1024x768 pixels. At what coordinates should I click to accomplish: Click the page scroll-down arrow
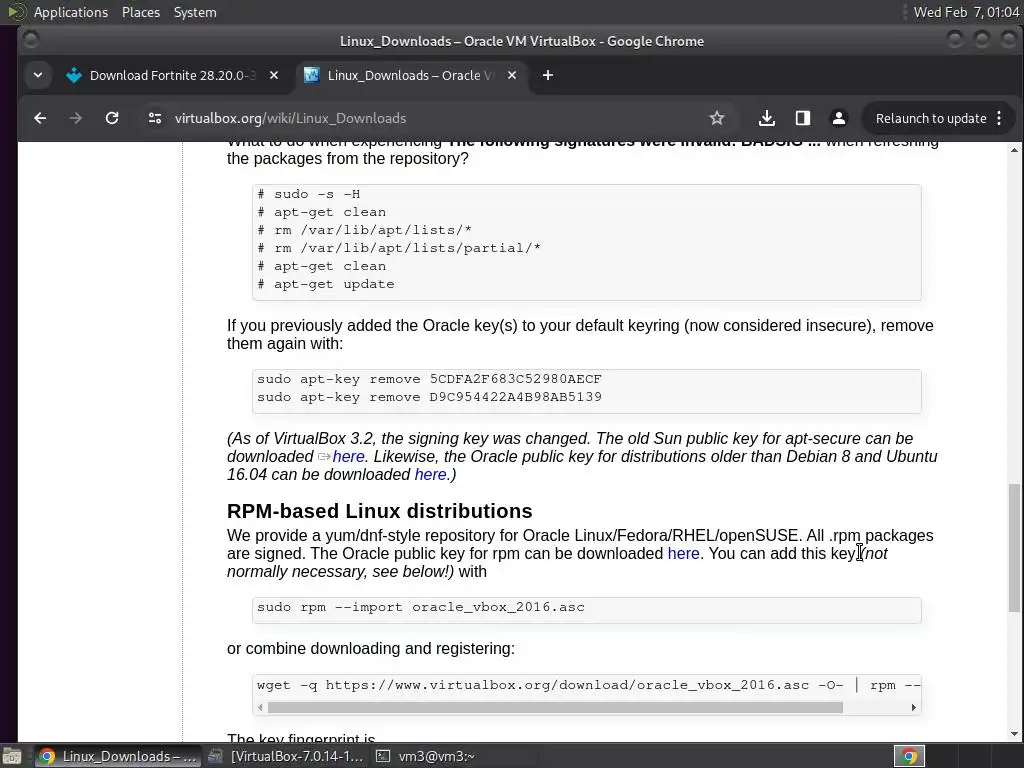(x=1014, y=734)
